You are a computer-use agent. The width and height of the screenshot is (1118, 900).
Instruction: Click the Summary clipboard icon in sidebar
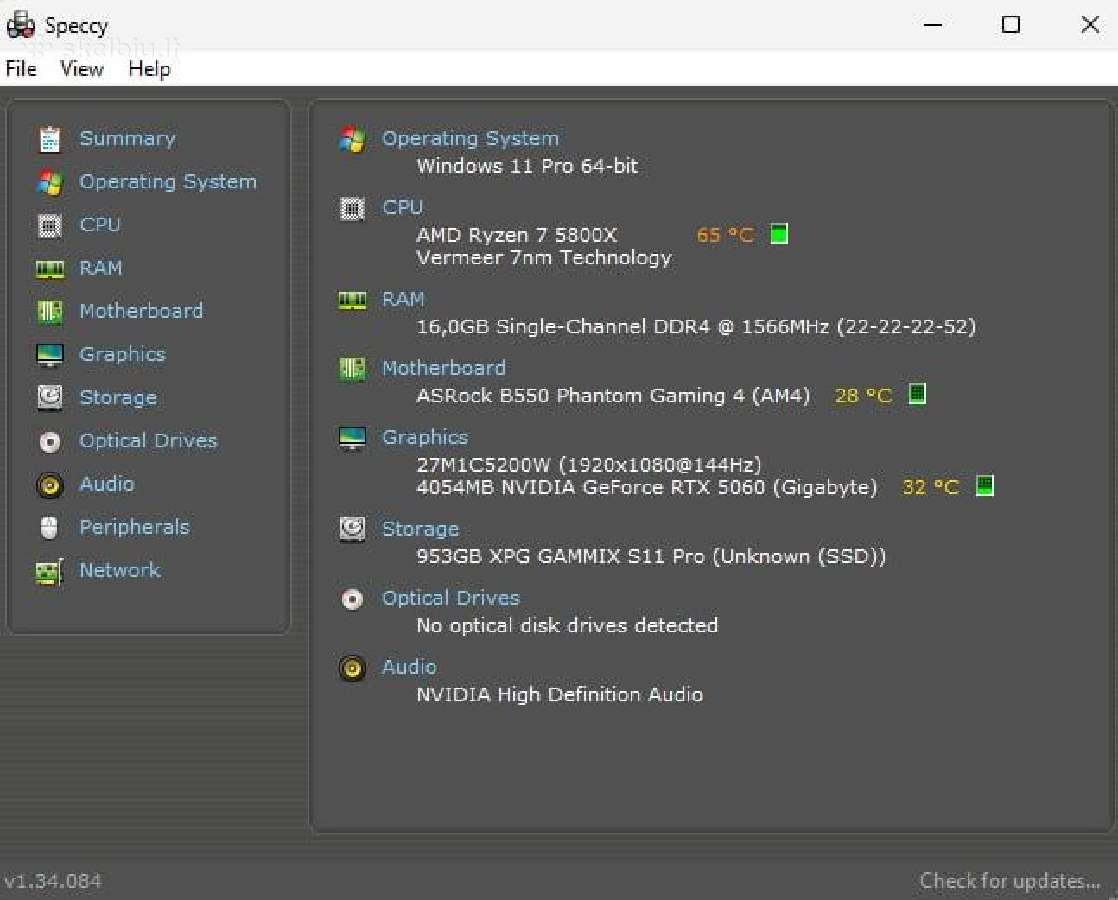point(49,139)
